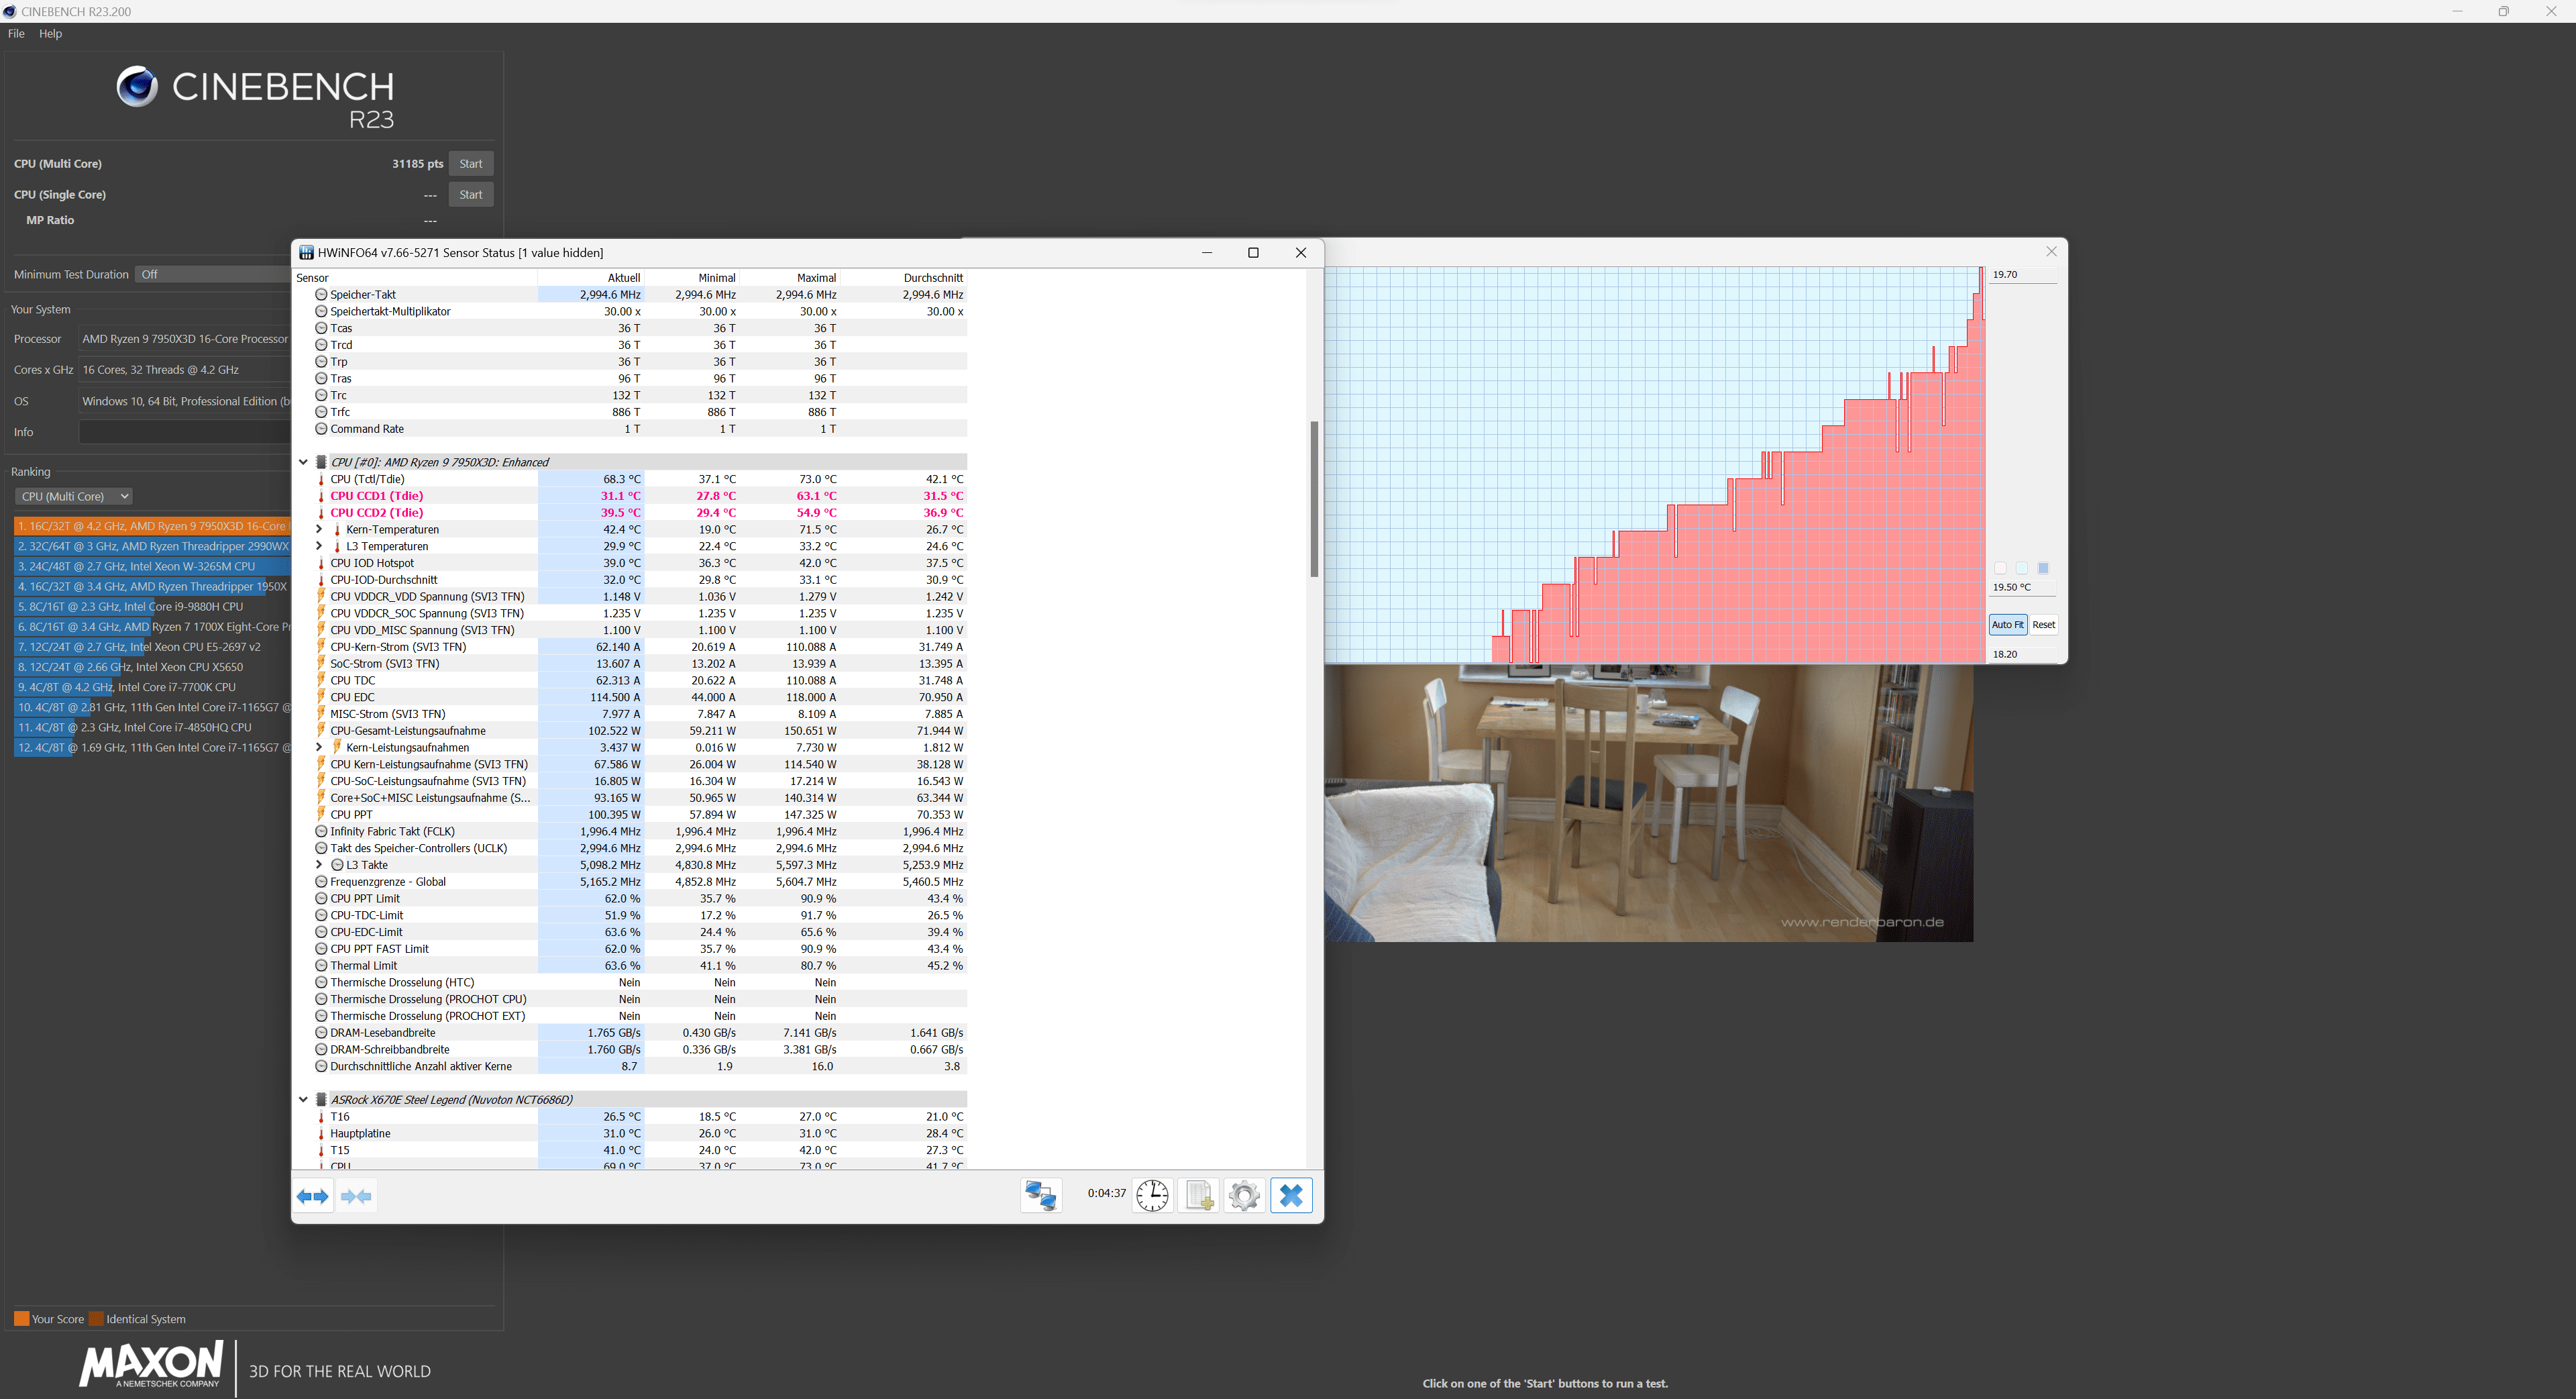The image size is (2576, 1399).
Task: Start the CPU (Multi Core) test
Action: click(x=470, y=164)
